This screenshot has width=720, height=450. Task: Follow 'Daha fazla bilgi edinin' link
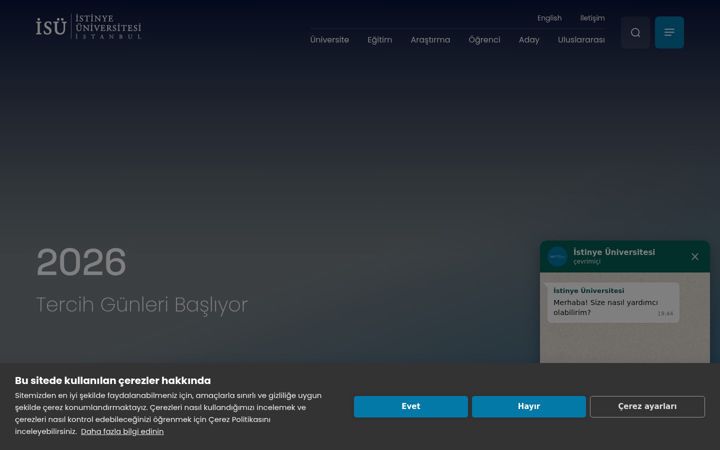coord(122,431)
